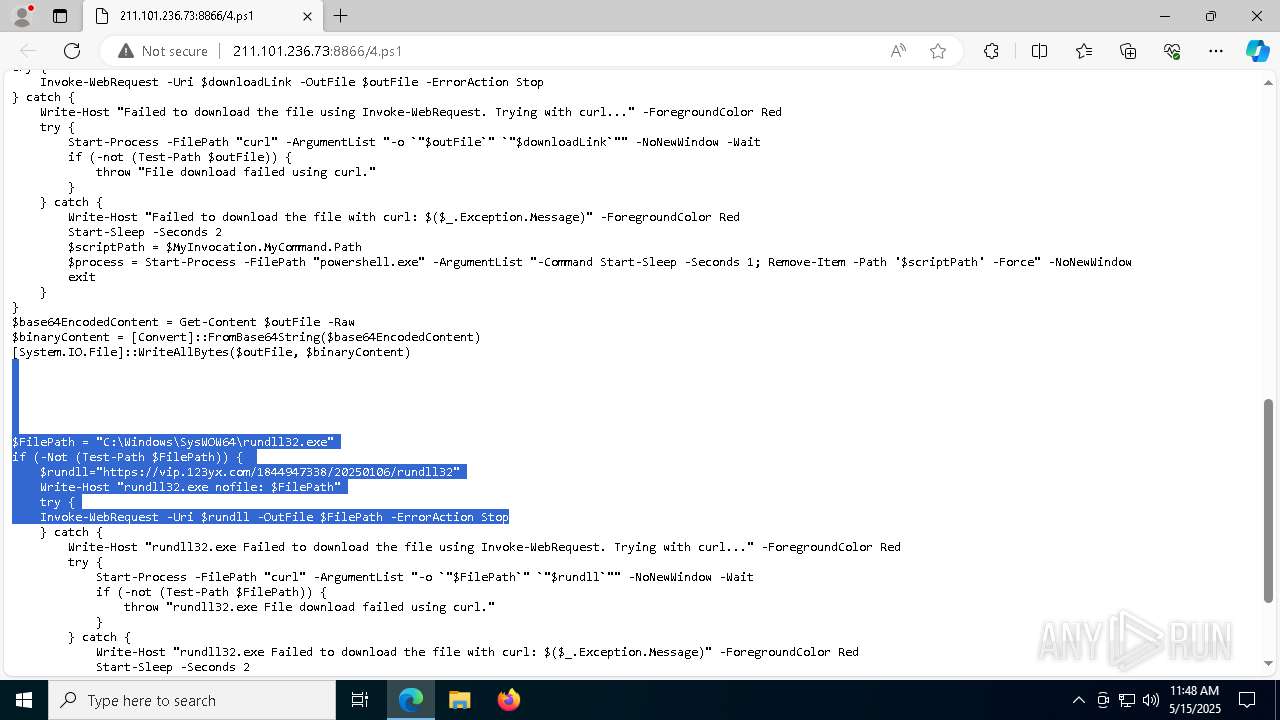
Task: Open Collections
Action: tap(1128, 51)
